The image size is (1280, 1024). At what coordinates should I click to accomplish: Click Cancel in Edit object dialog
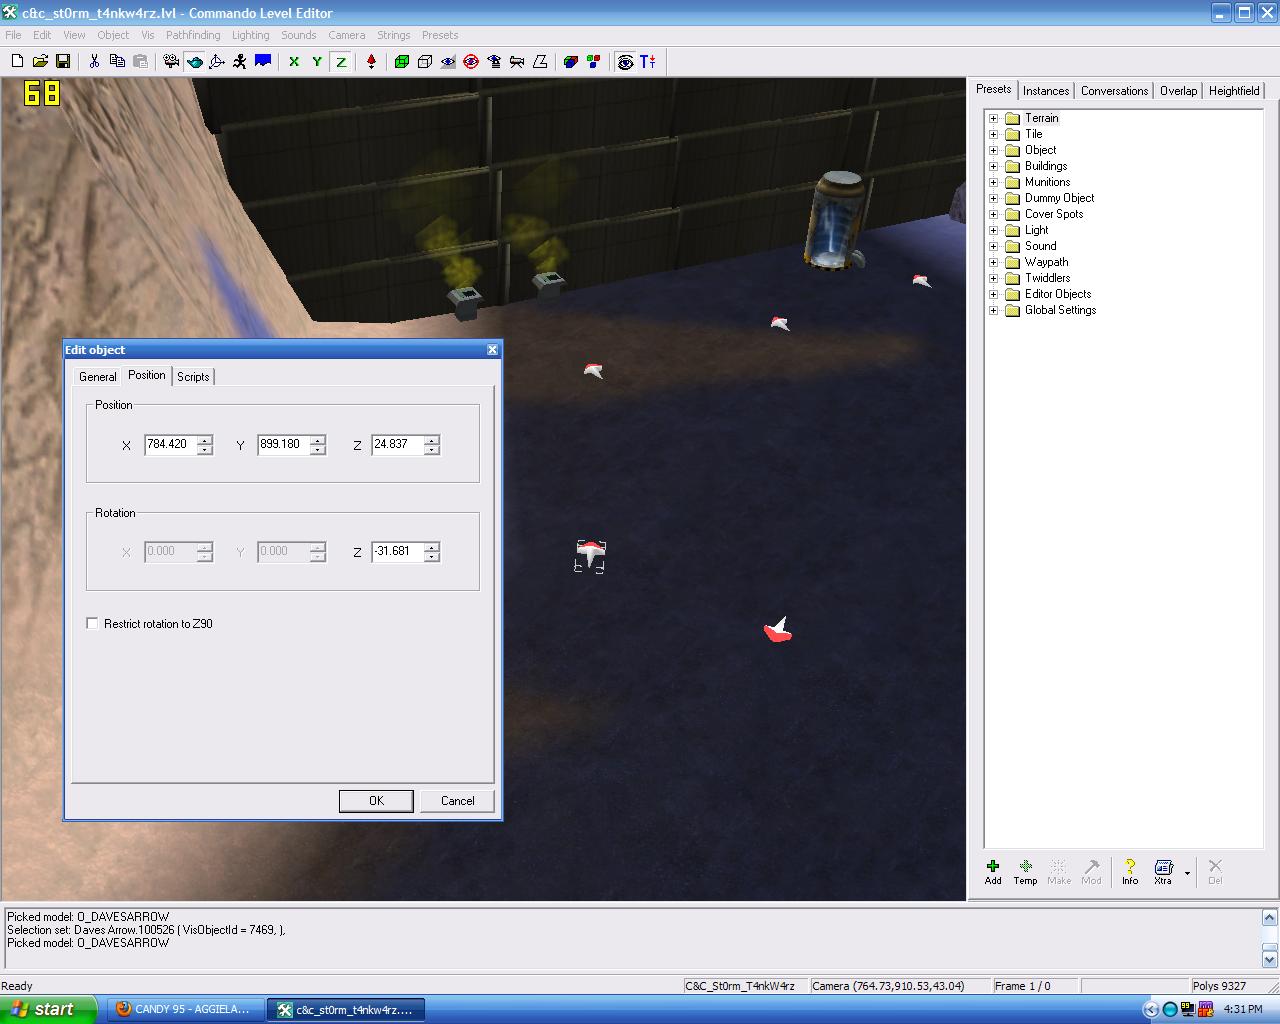457,801
